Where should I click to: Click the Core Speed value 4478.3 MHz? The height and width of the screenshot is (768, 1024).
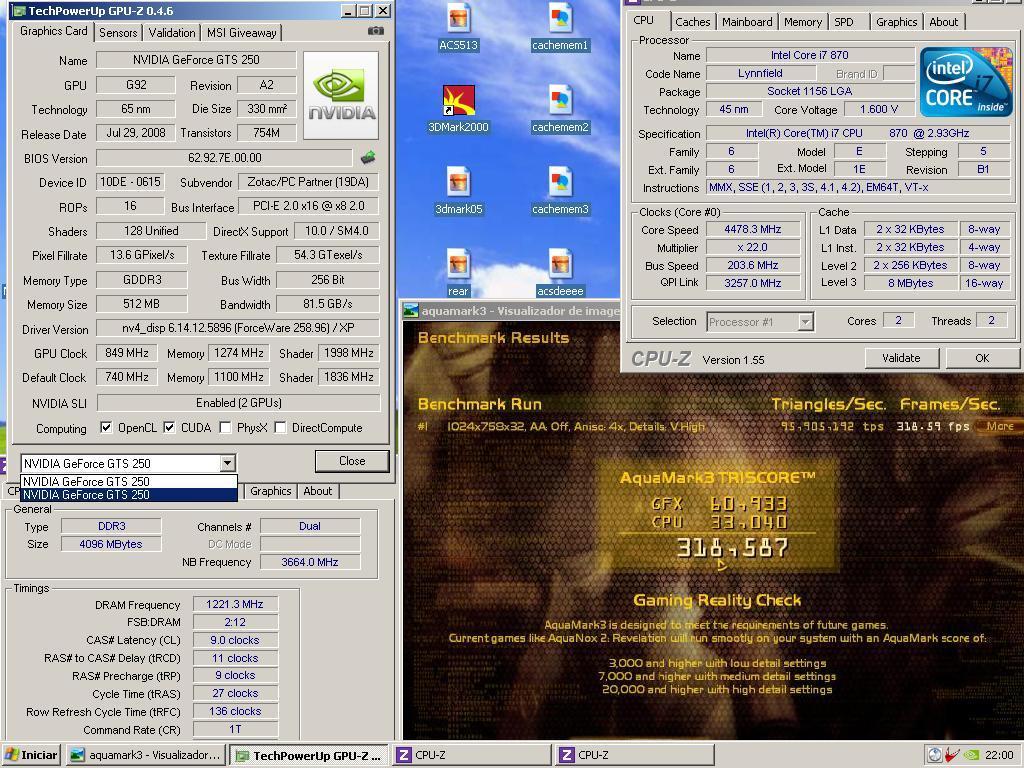pos(753,229)
